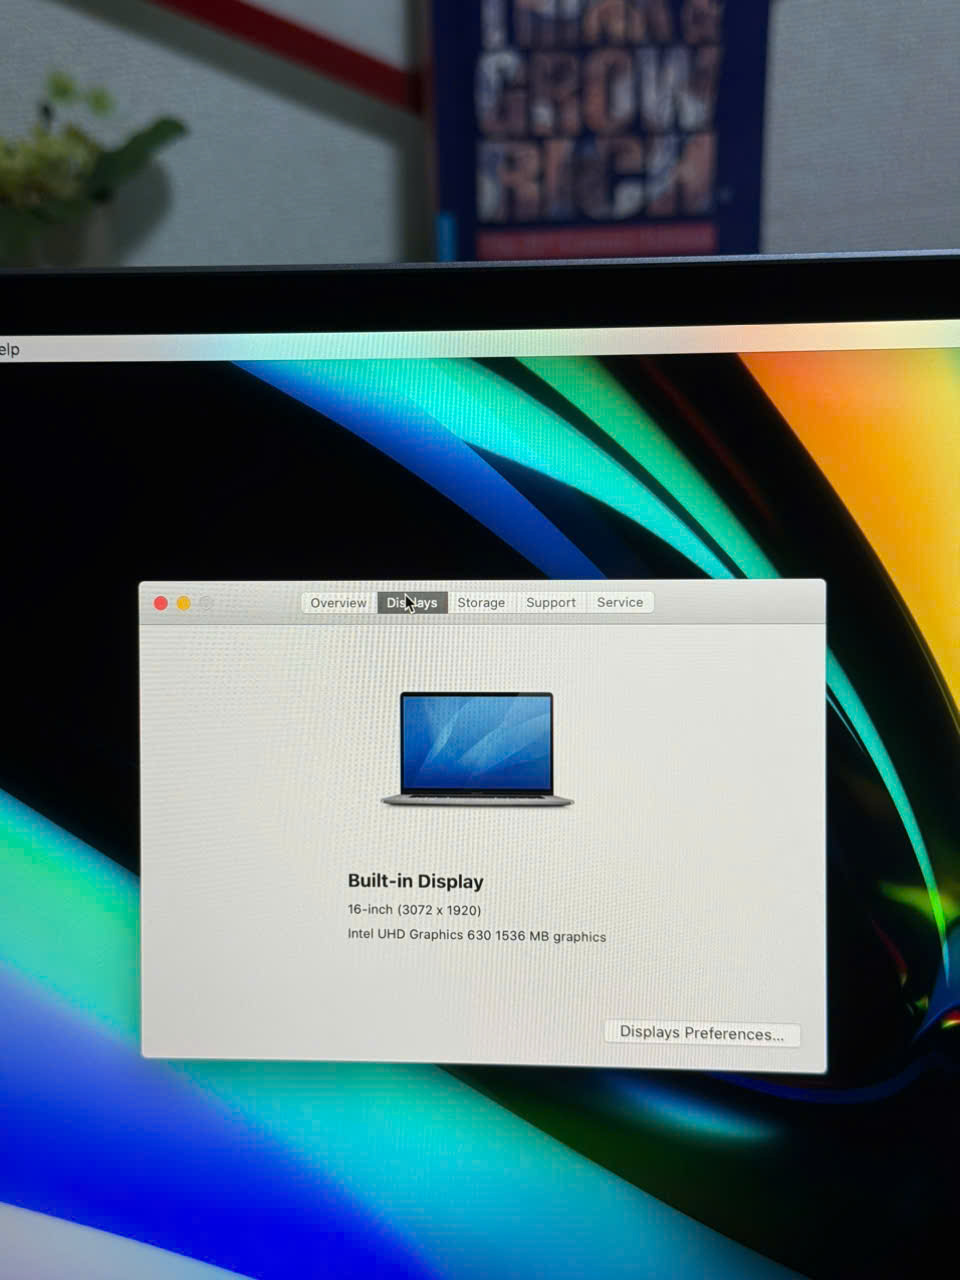Open the Storage tab
Viewport: 960px width, 1280px height.
click(x=481, y=603)
